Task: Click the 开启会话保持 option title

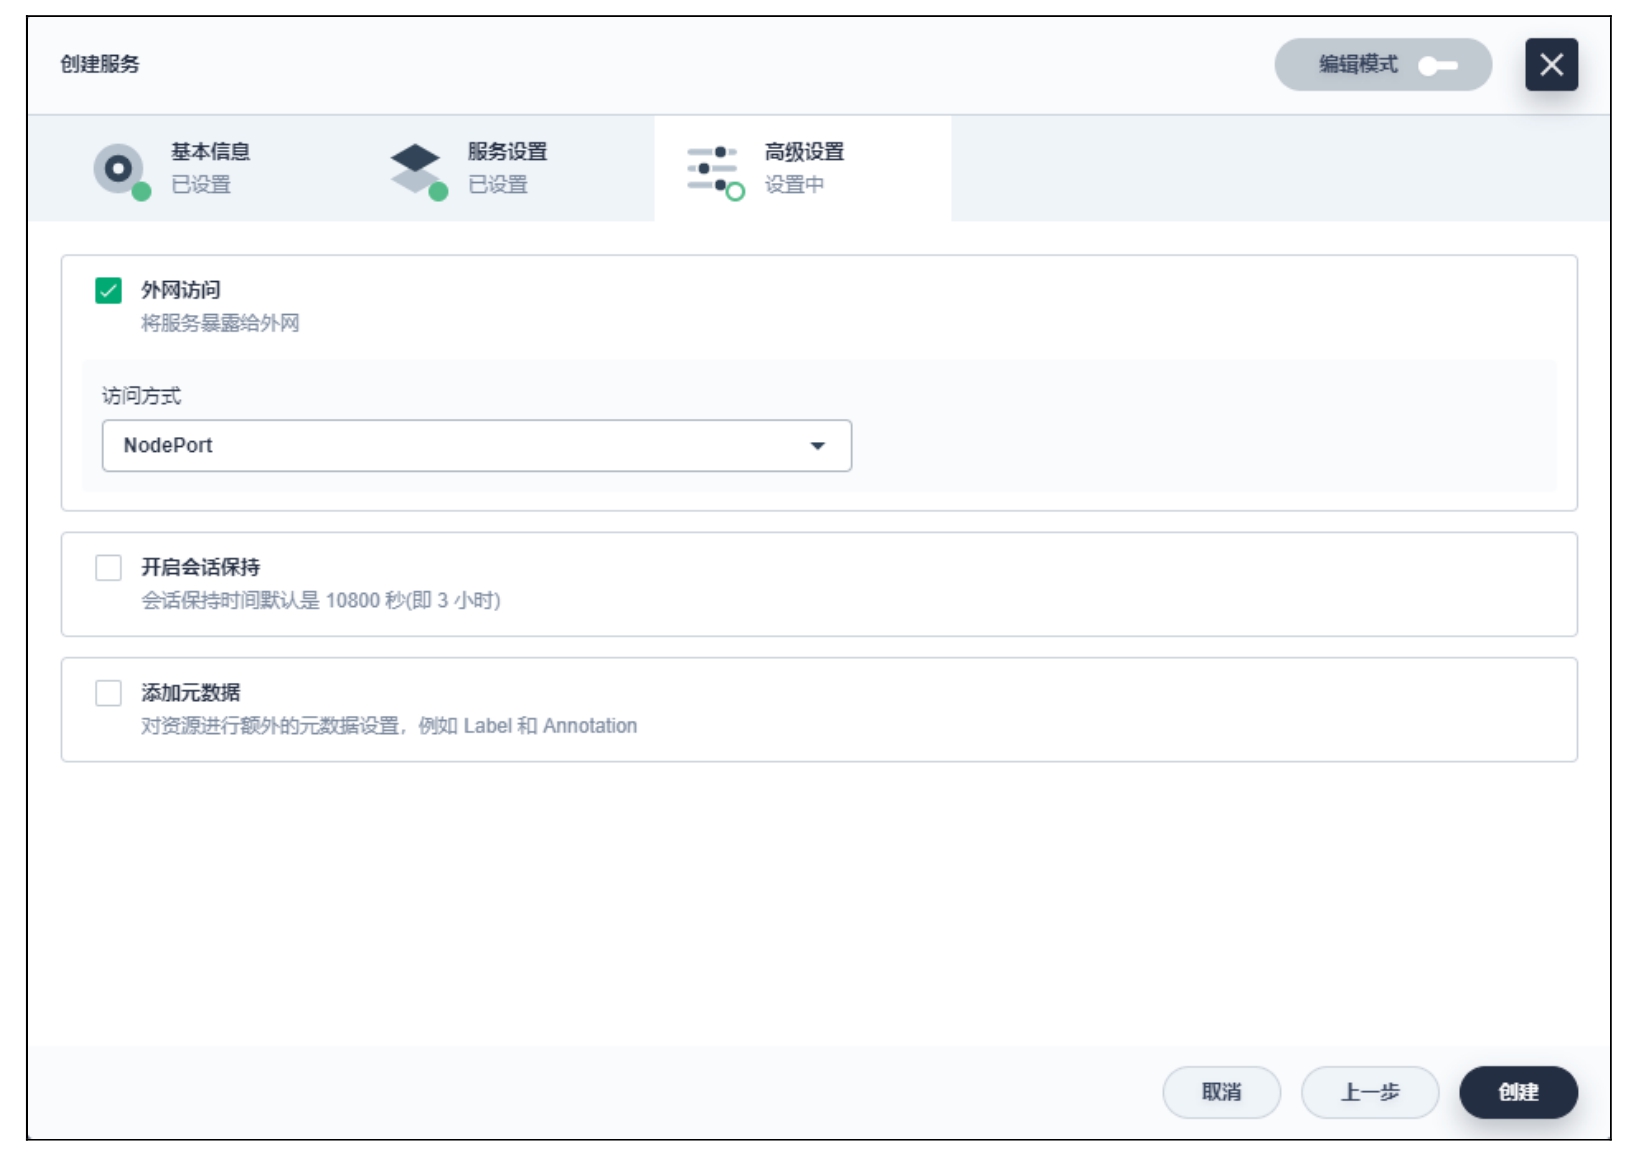Action: (x=200, y=567)
